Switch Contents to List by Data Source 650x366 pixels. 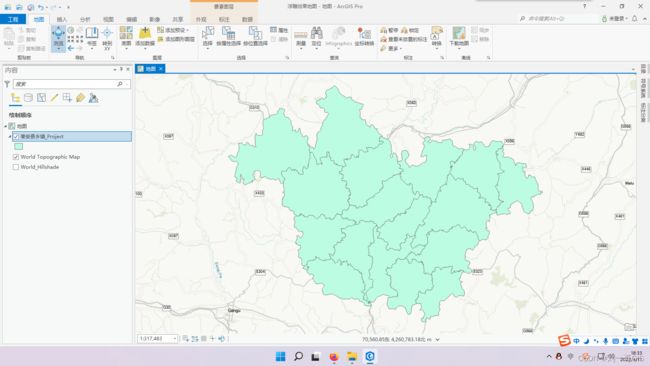(x=28, y=98)
